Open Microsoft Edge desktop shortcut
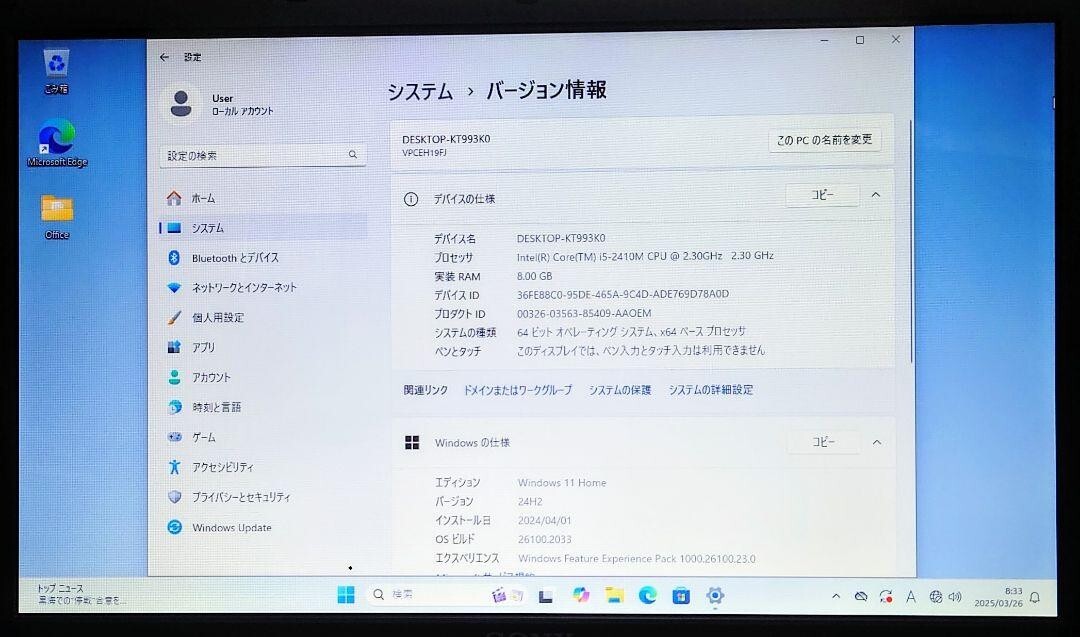The image size is (1080, 637). click(x=57, y=143)
